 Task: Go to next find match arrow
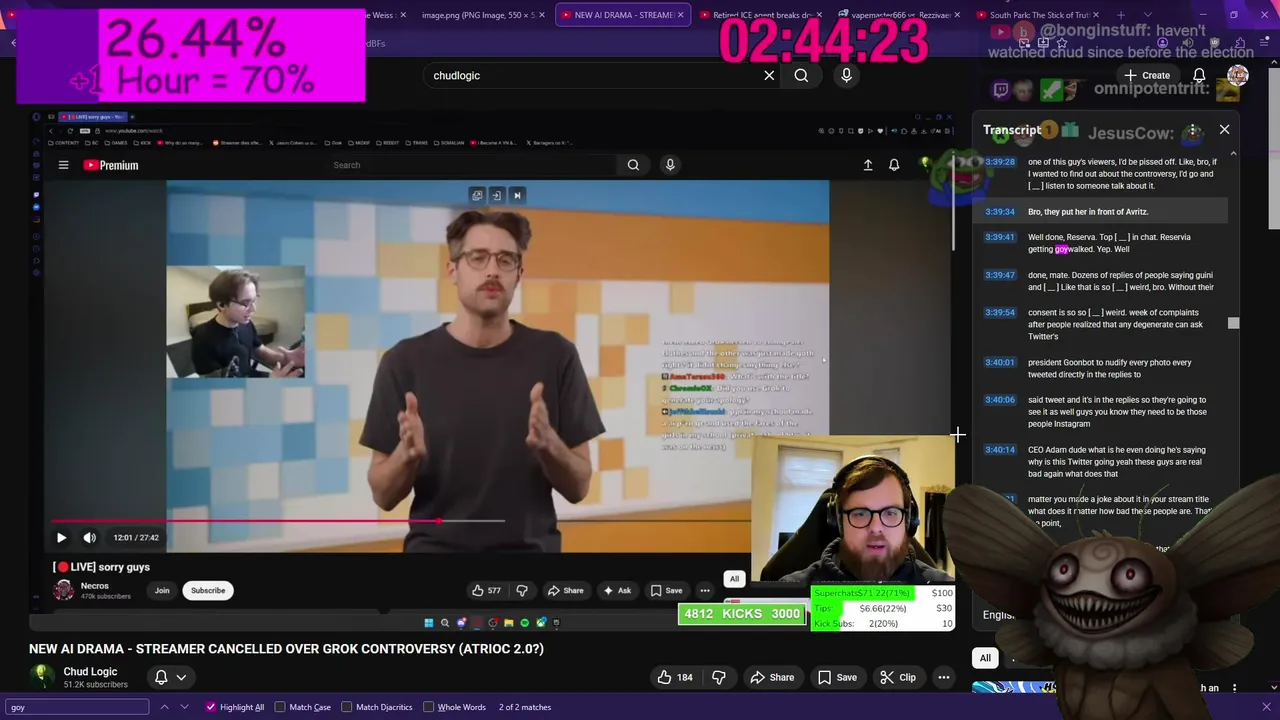pyautogui.click(x=185, y=707)
